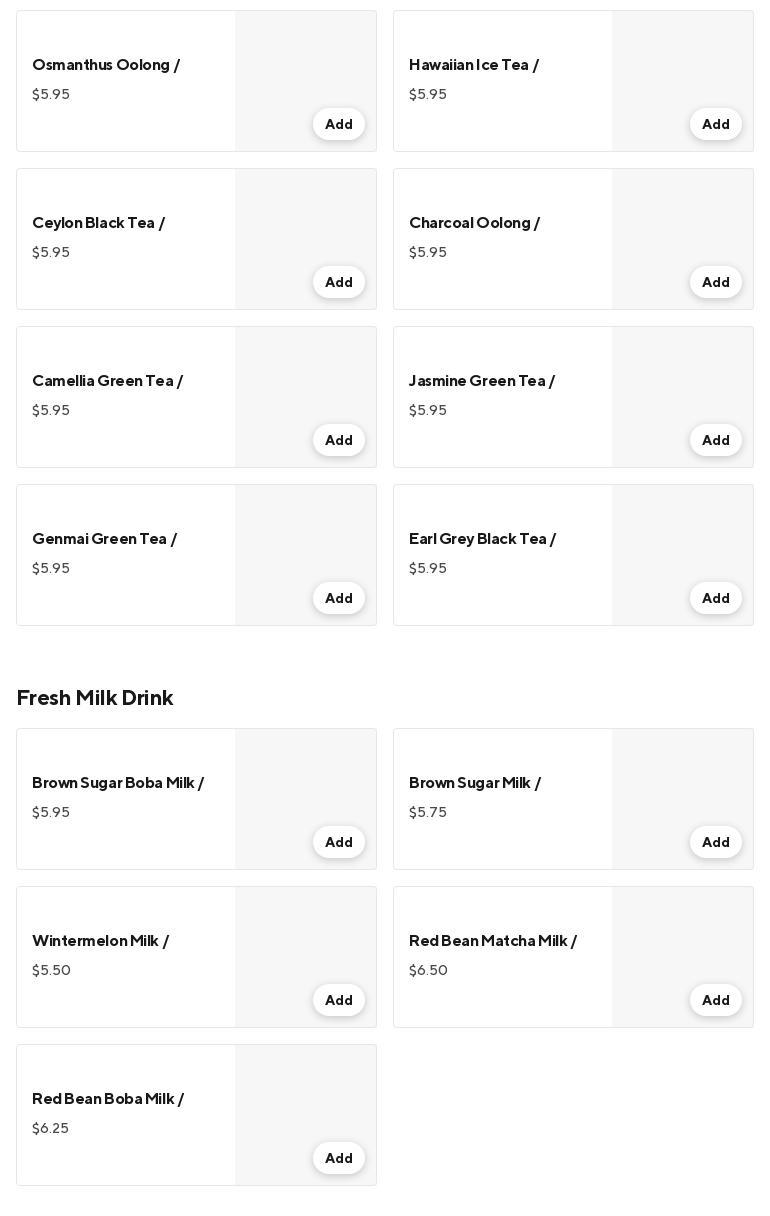Click Jasmine Green Tea image placeholder
The width and height of the screenshot is (770, 1216).
click(x=682, y=380)
